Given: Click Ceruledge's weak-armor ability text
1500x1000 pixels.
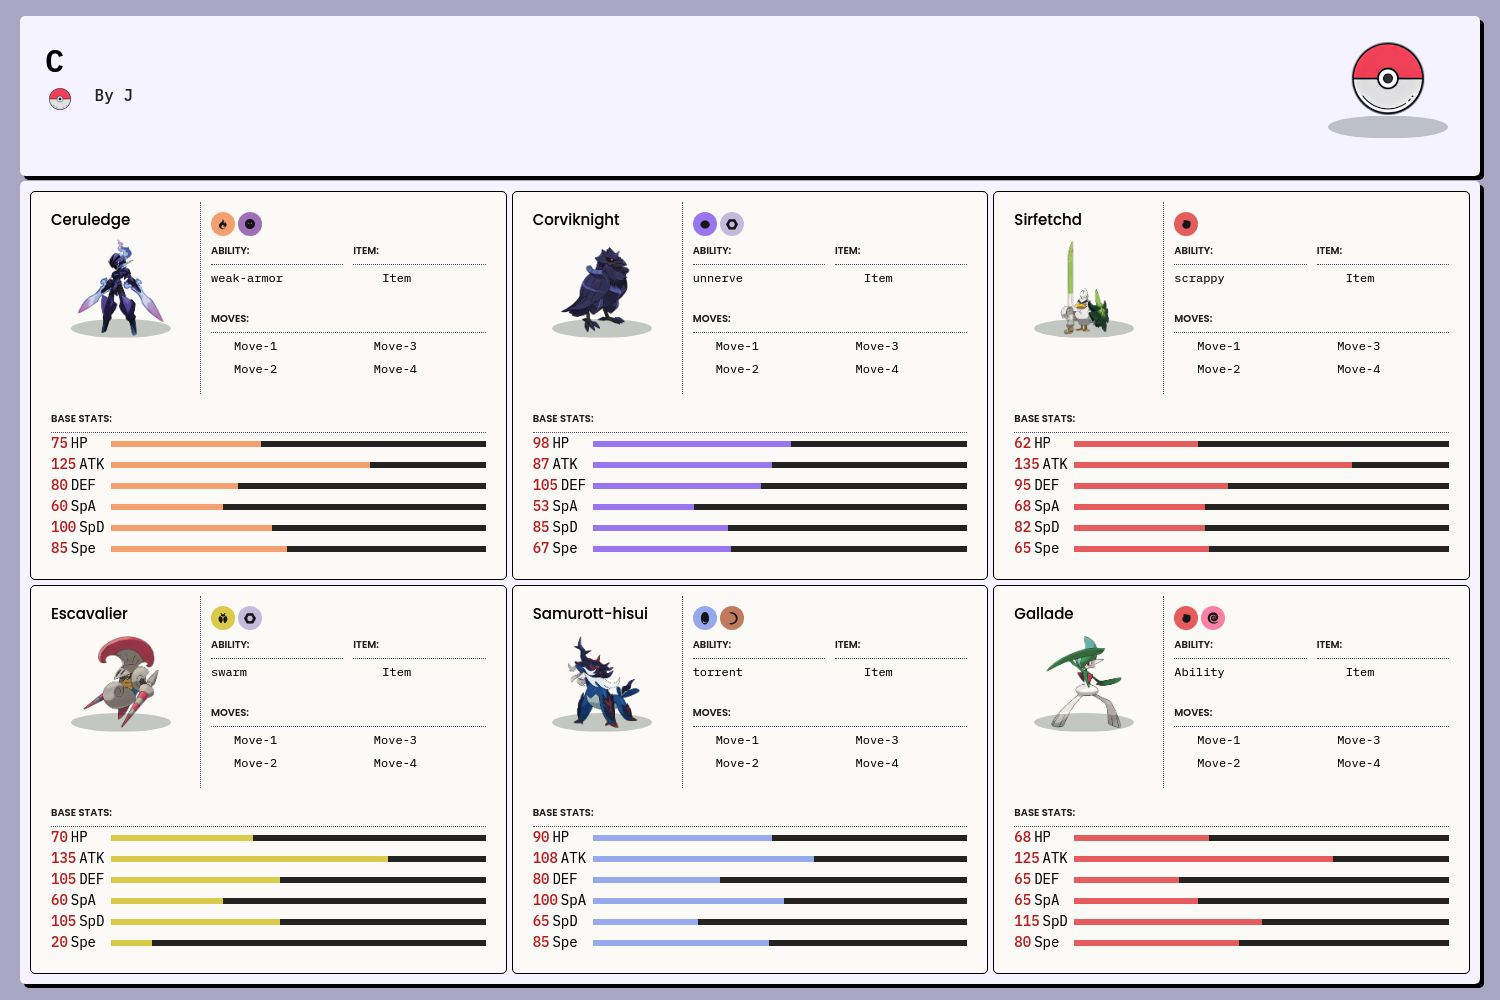Looking at the screenshot, I should click(247, 278).
